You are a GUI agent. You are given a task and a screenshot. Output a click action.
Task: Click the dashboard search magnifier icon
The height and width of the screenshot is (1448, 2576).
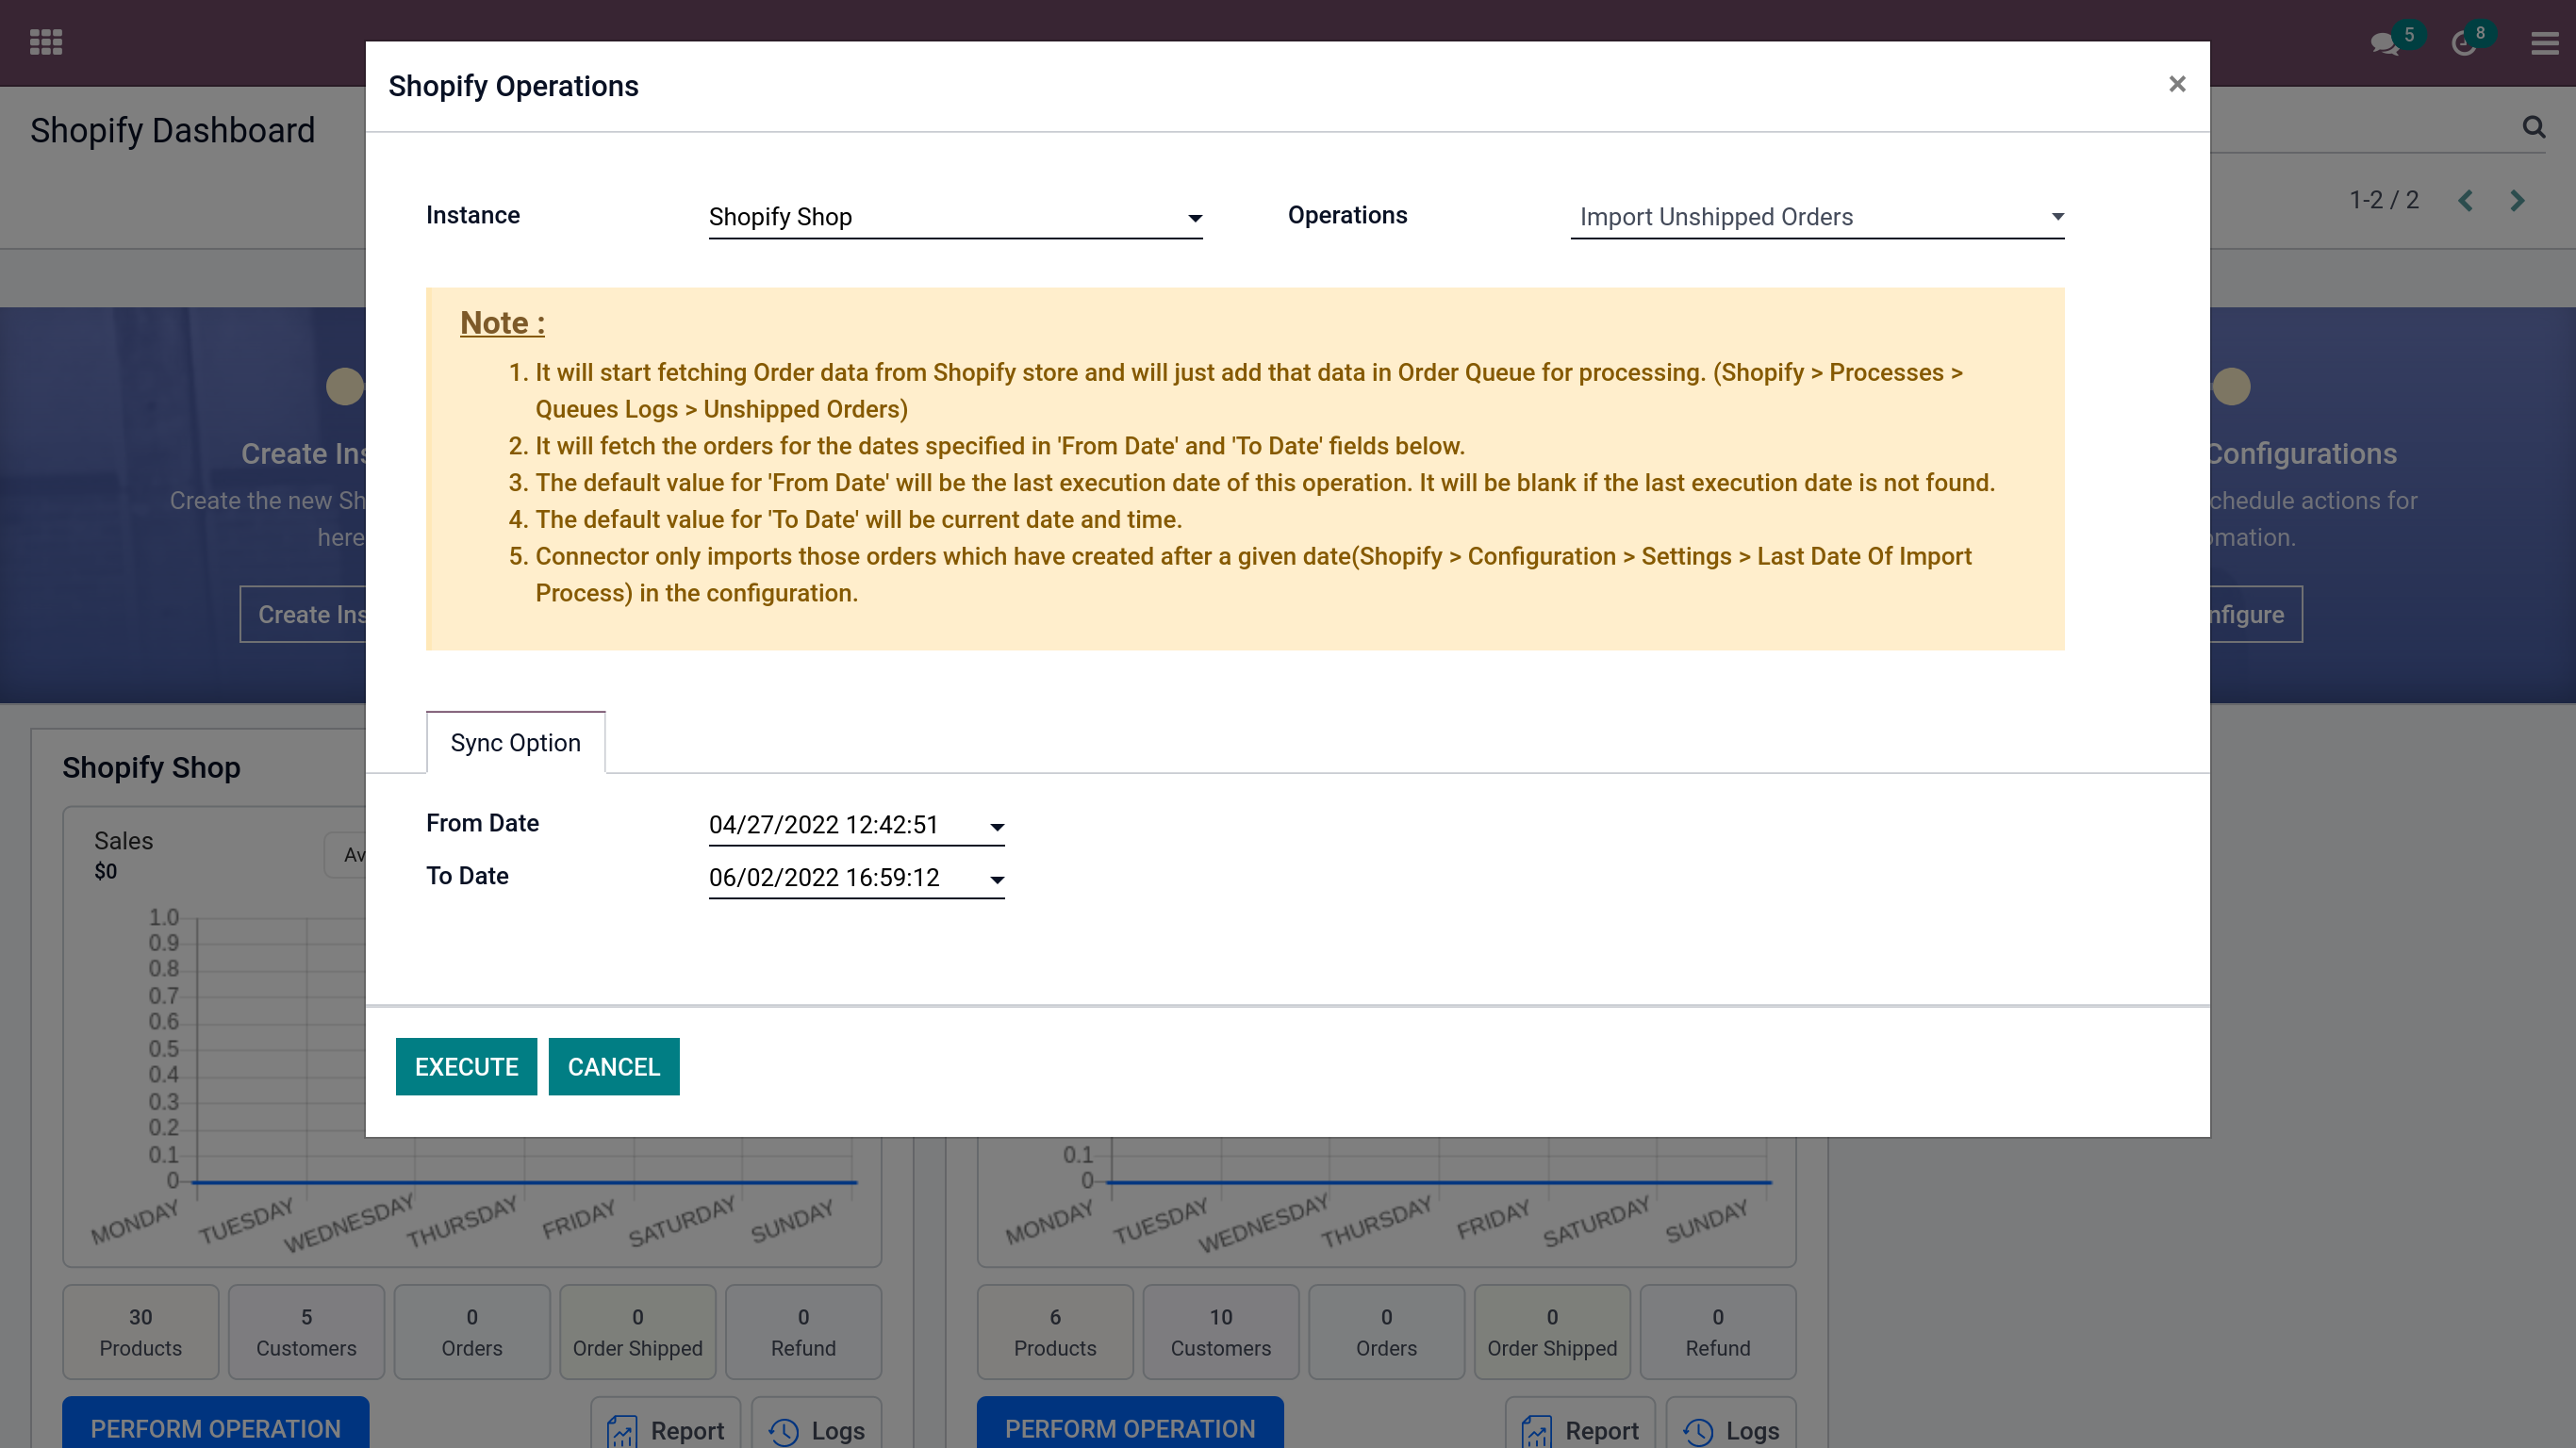coord(2533,127)
